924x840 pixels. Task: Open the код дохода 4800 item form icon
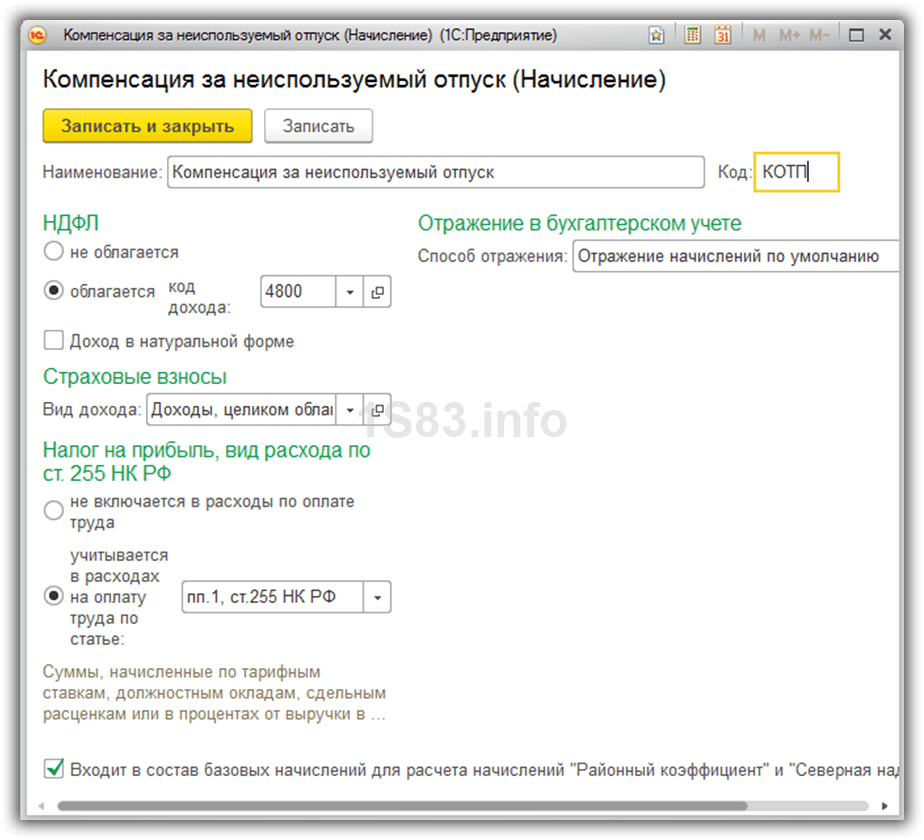coord(378,292)
